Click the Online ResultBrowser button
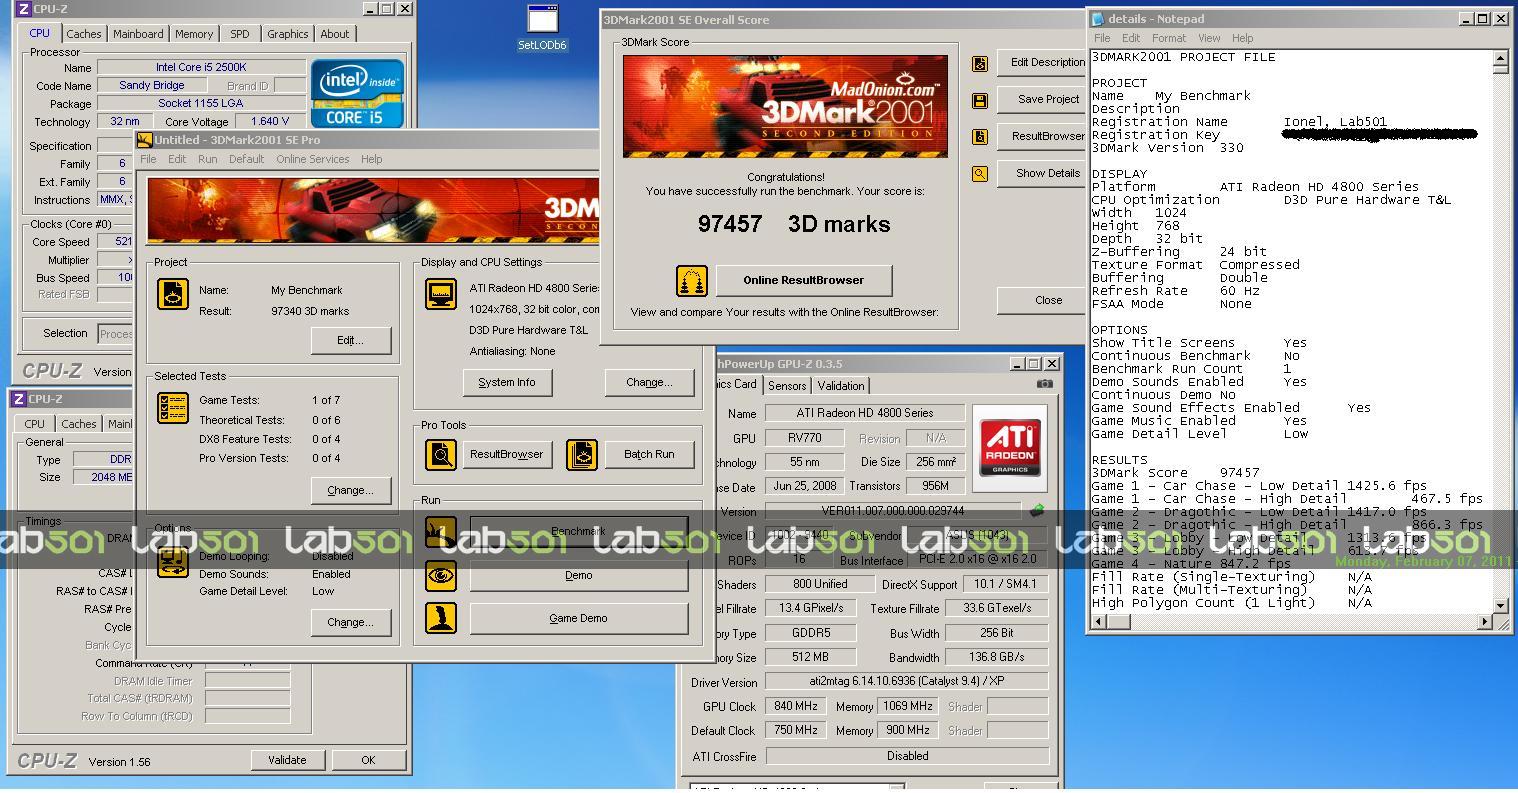 (803, 280)
